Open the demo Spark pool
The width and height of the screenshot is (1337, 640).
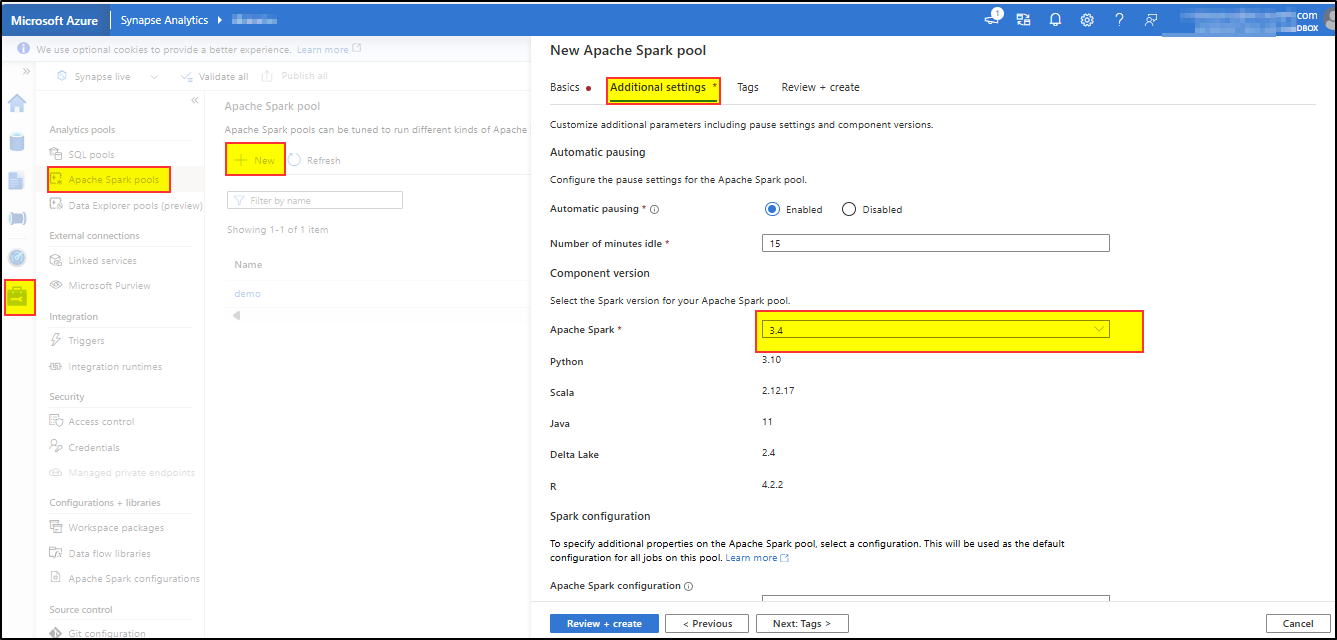coord(247,293)
